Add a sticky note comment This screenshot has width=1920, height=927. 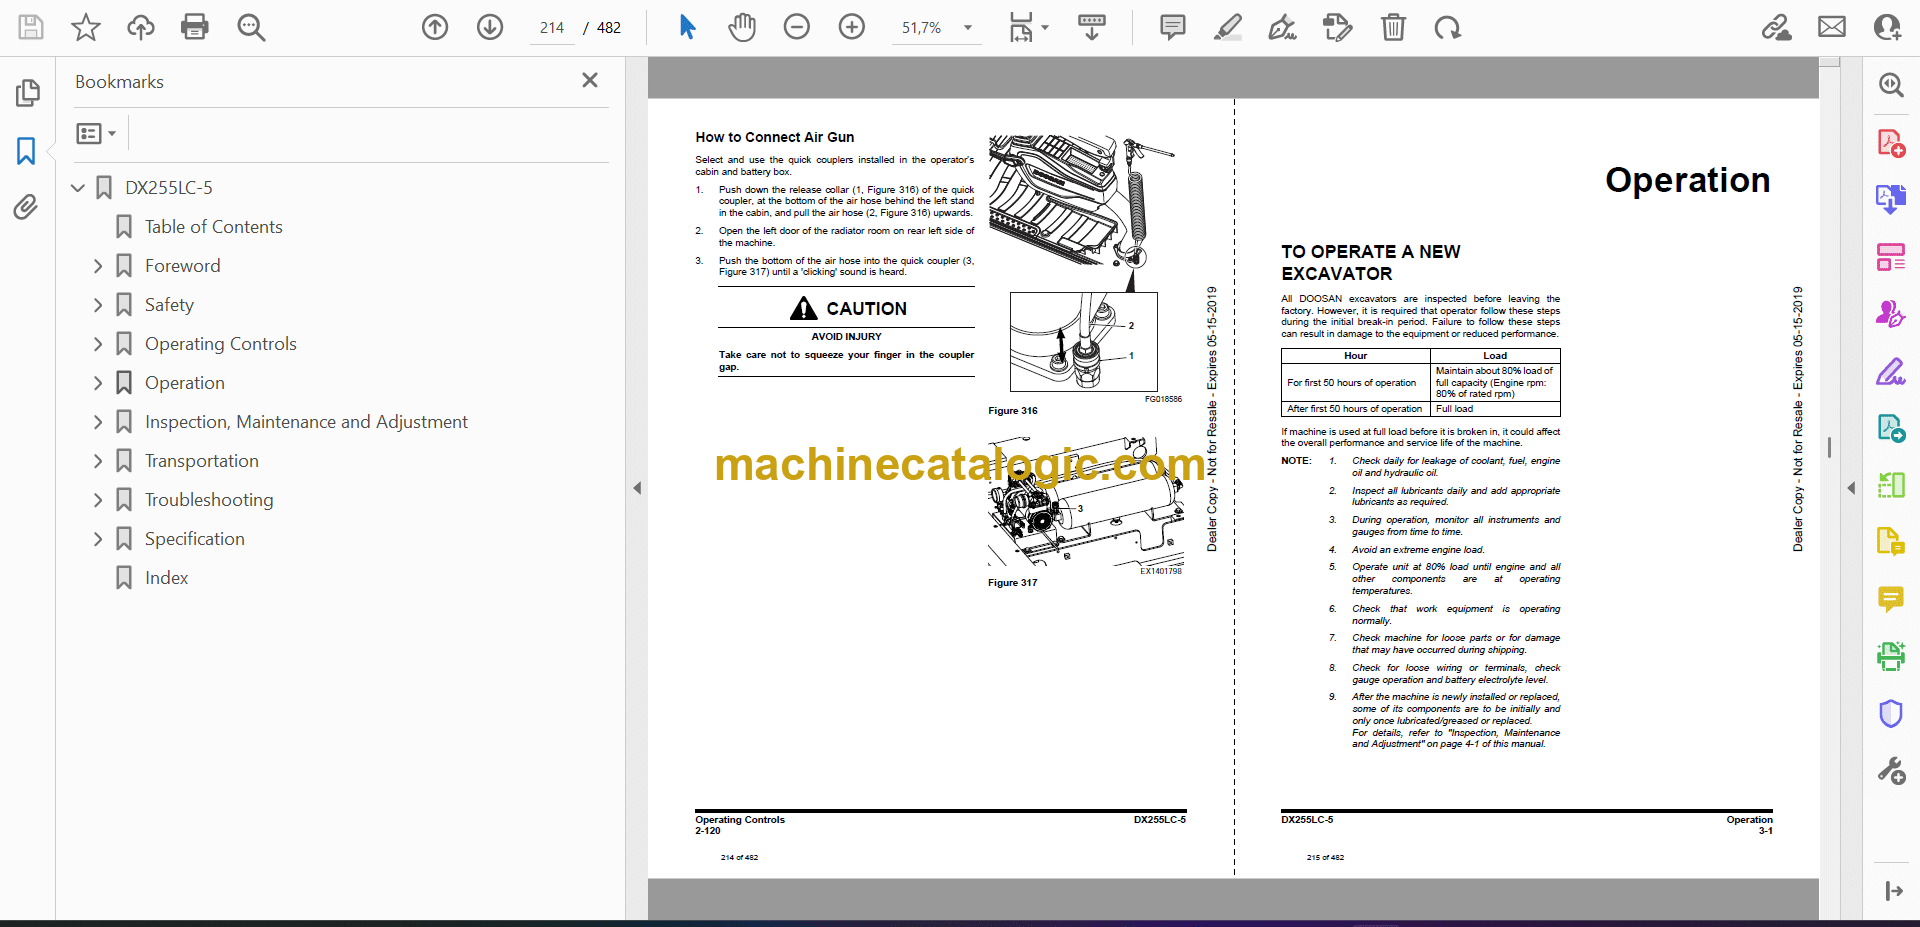[x=1172, y=27]
